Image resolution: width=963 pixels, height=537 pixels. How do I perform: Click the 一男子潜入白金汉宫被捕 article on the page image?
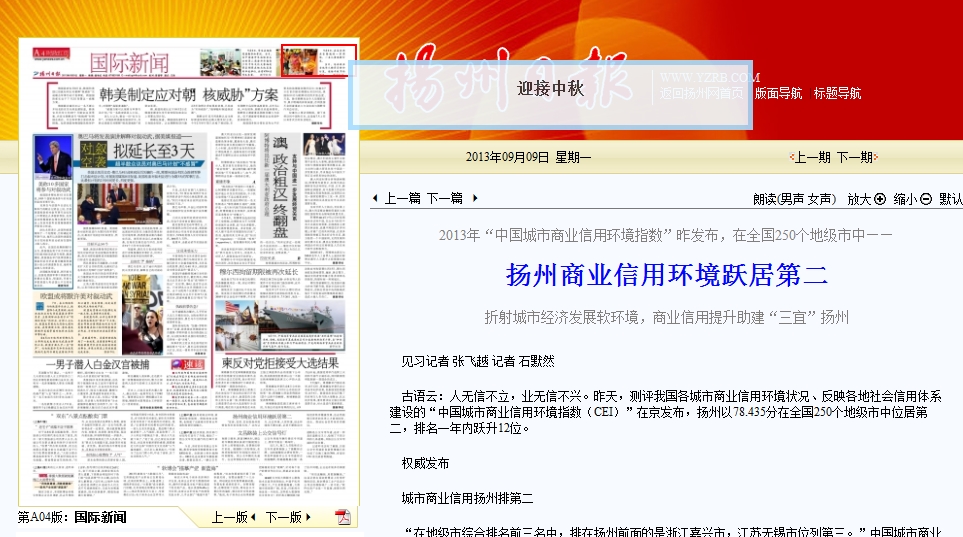98,364
